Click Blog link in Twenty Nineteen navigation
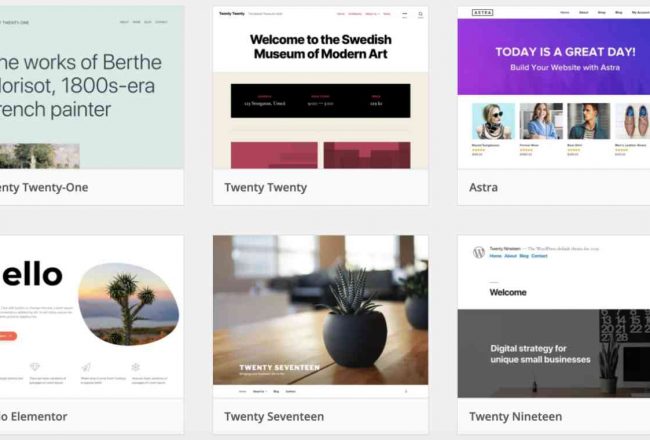 click(x=524, y=256)
